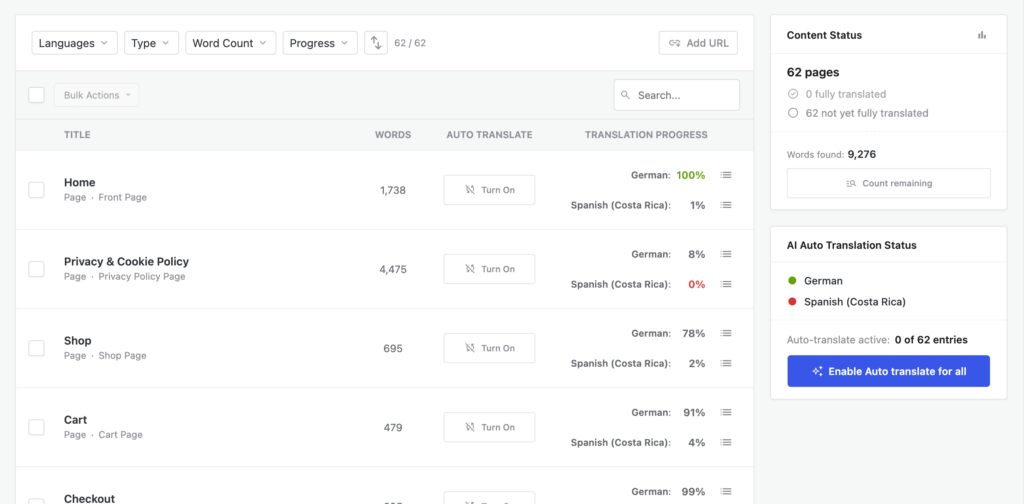Open Spanish string list for Privacy & Cookie Policy
This screenshot has width=1024, height=504.
(726, 284)
